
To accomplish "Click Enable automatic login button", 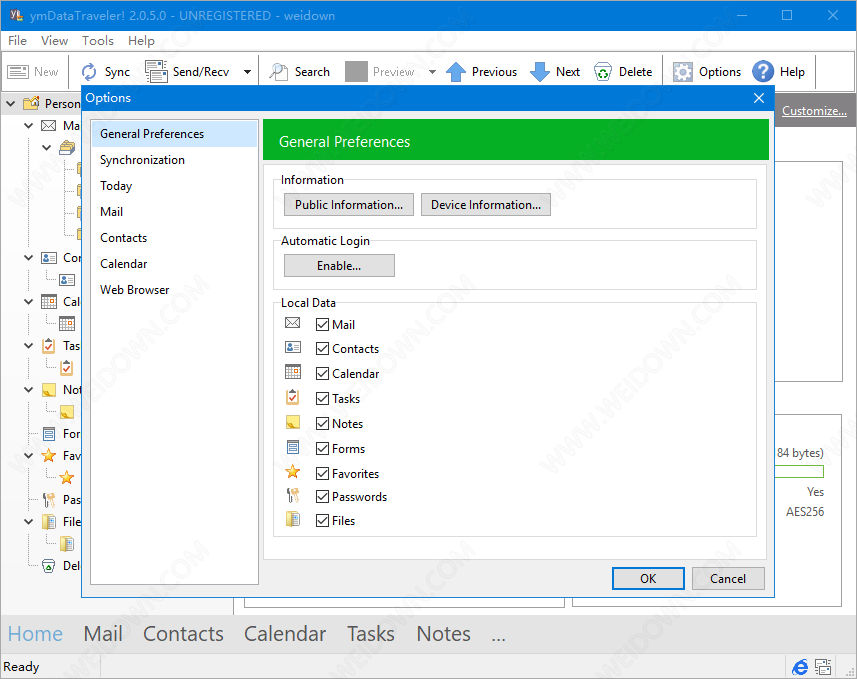I will pos(339,266).
